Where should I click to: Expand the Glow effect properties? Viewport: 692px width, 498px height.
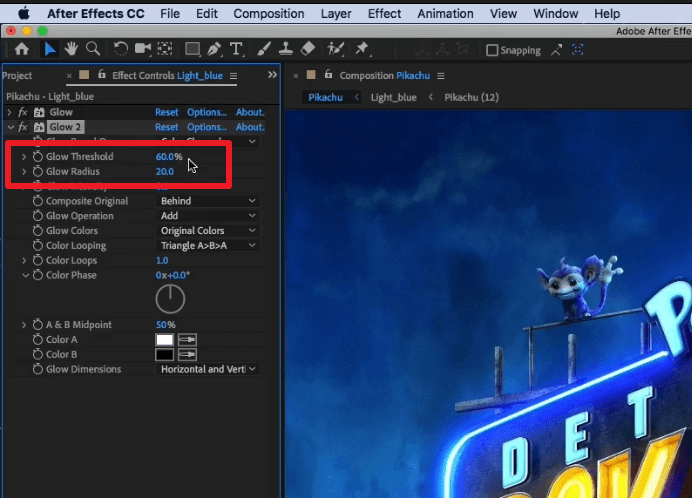[9, 112]
